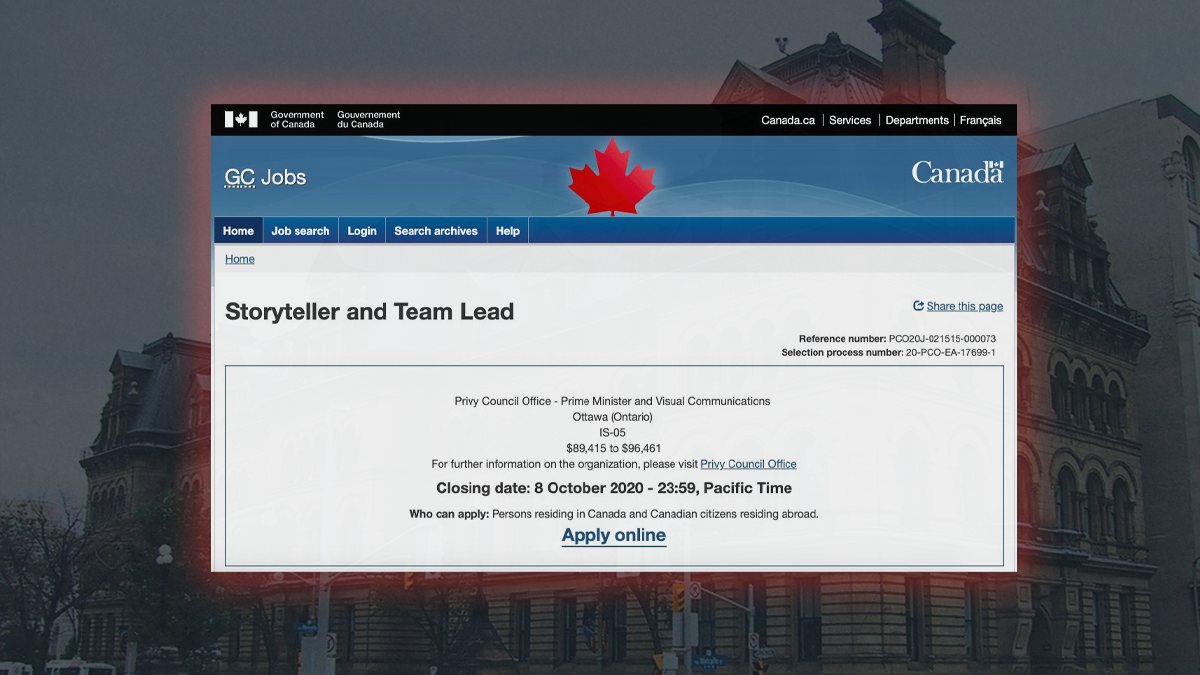Open the Canada.ca link
Image resolution: width=1200 pixels, height=675 pixels.
[788, 120]
